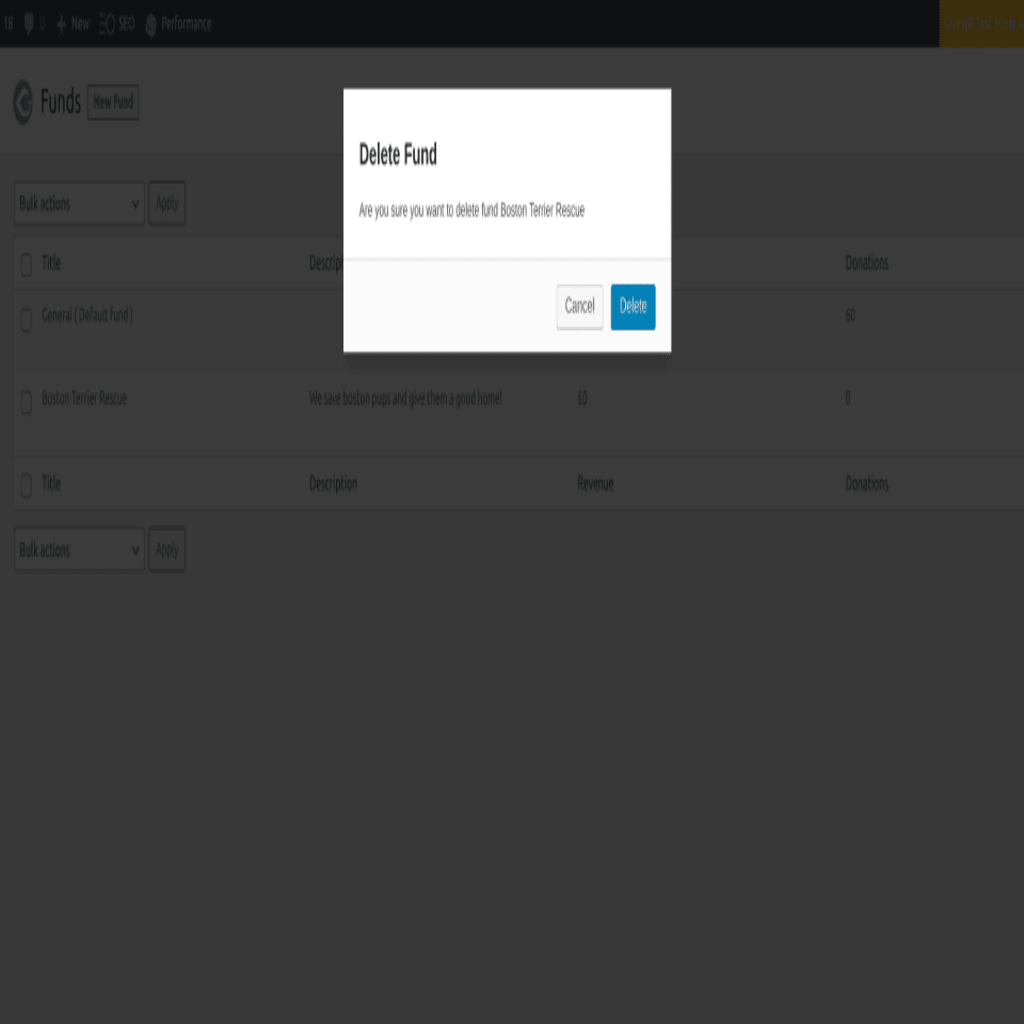Click the footer Description column label

(333, 483)
